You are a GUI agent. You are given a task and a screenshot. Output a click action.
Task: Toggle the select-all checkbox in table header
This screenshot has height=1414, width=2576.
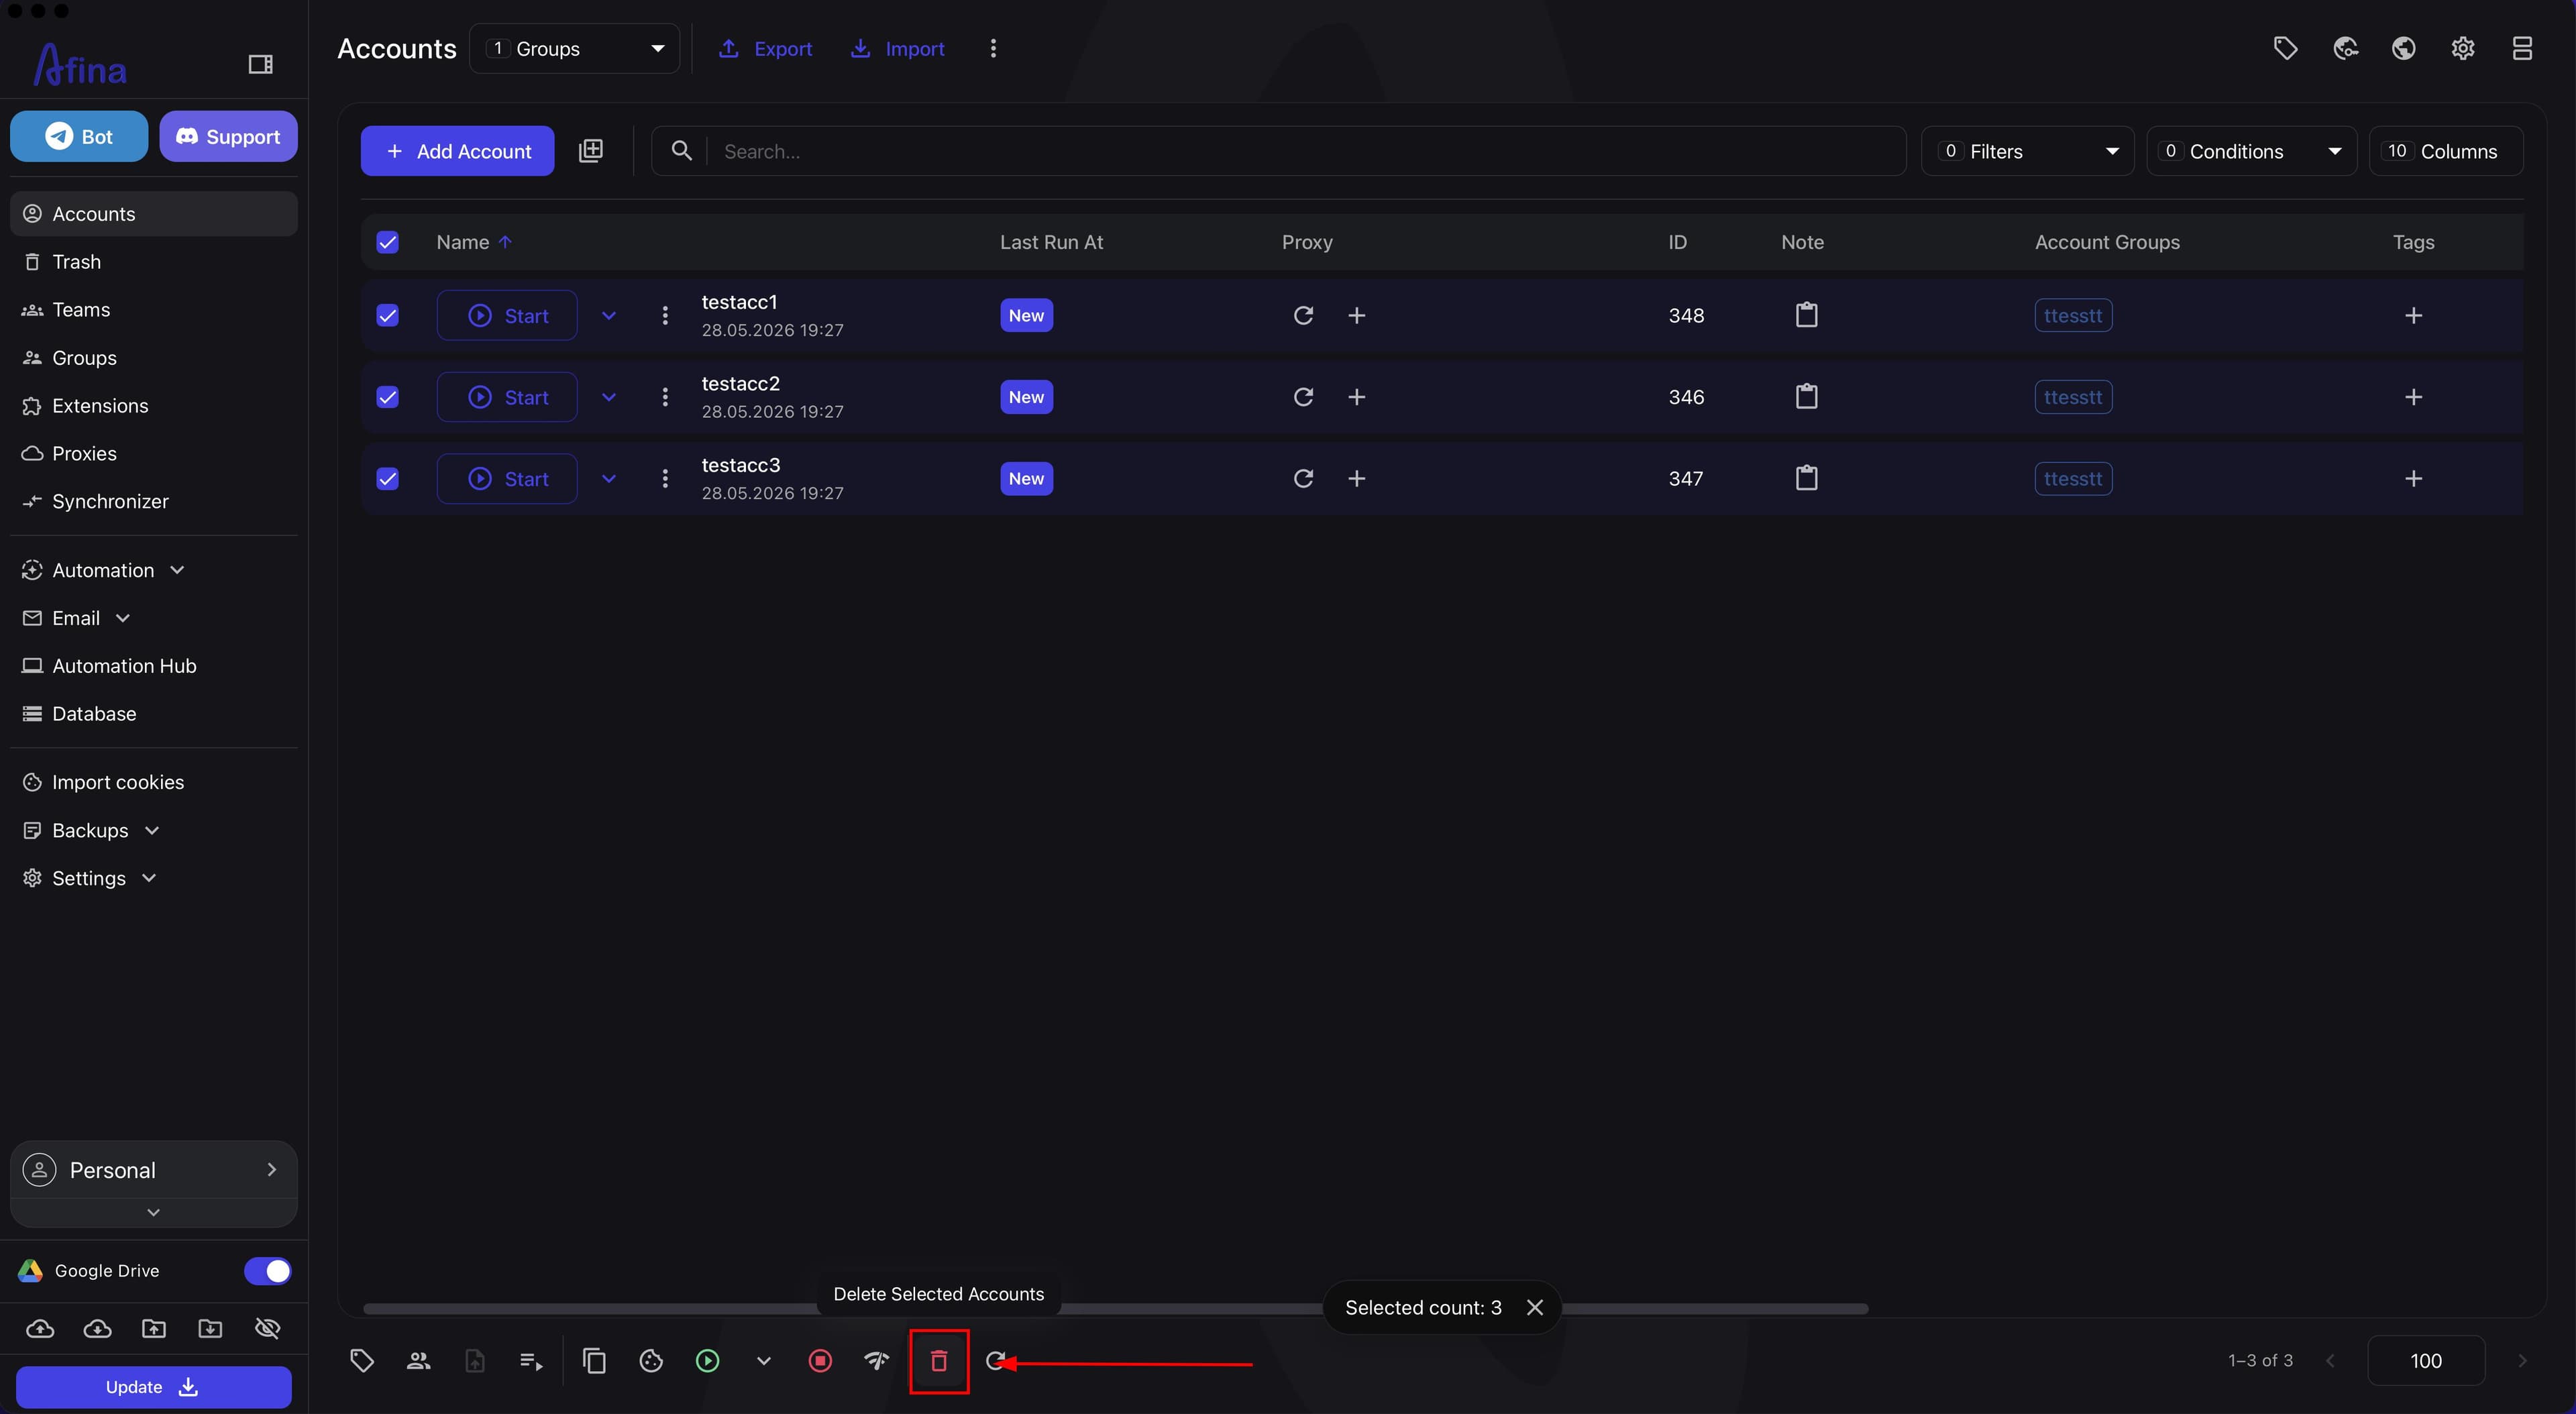point(387,242)
